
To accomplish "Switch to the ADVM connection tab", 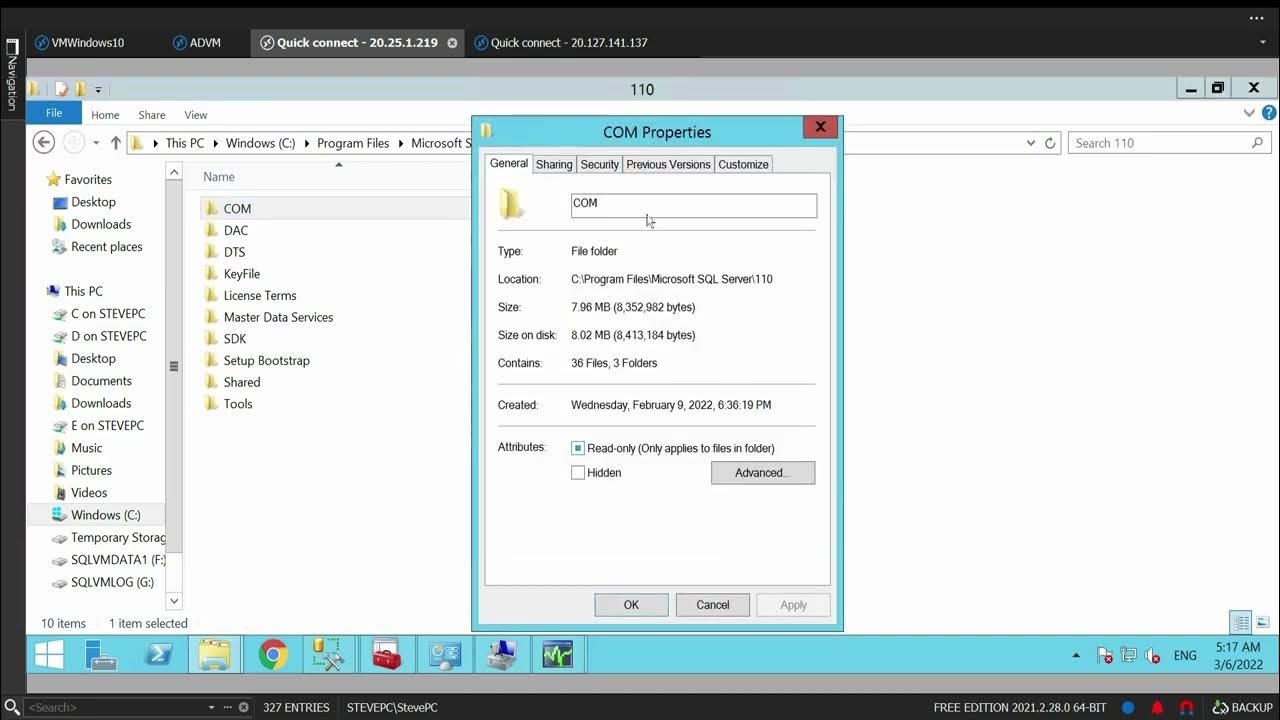I will pos(196,43).
